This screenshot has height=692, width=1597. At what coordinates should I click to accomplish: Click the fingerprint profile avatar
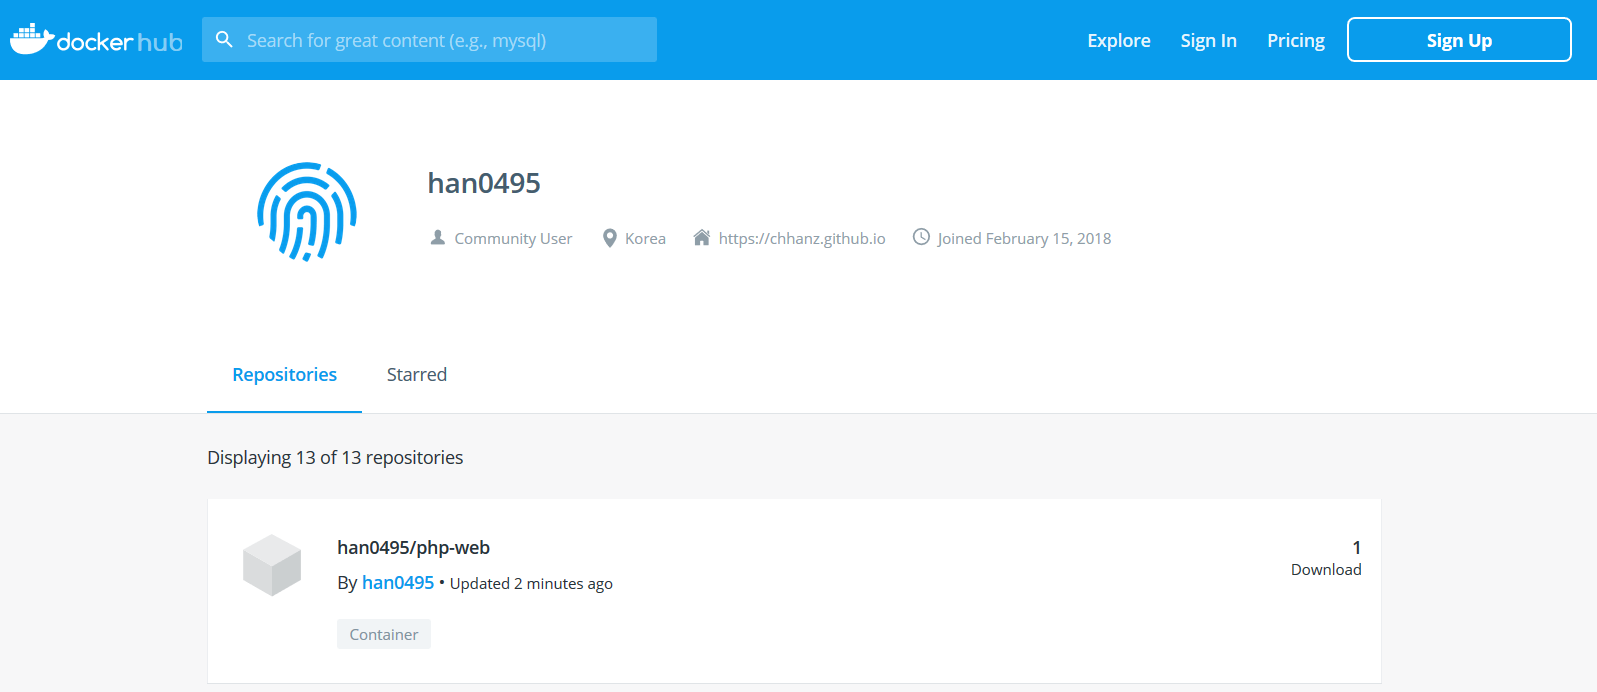pos(307,211)
